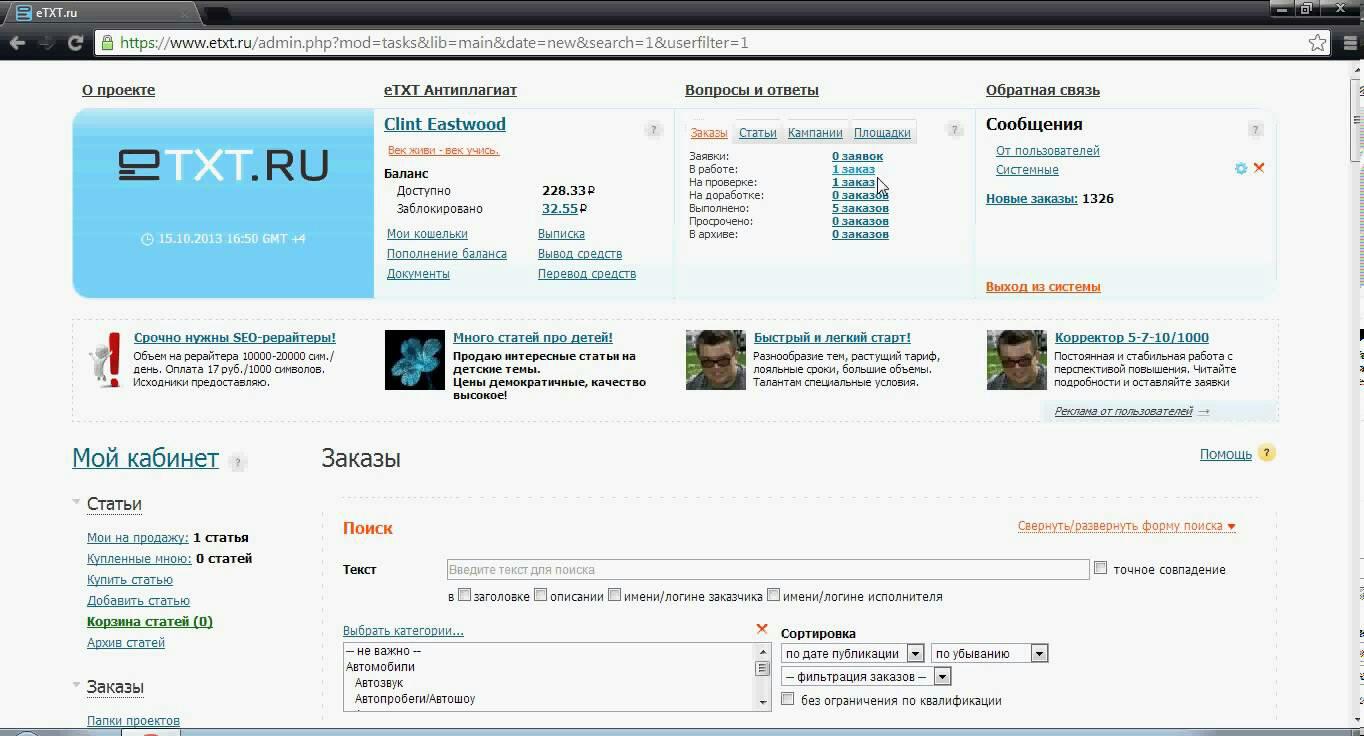Enable search in 'описании' checkbox

540,595
